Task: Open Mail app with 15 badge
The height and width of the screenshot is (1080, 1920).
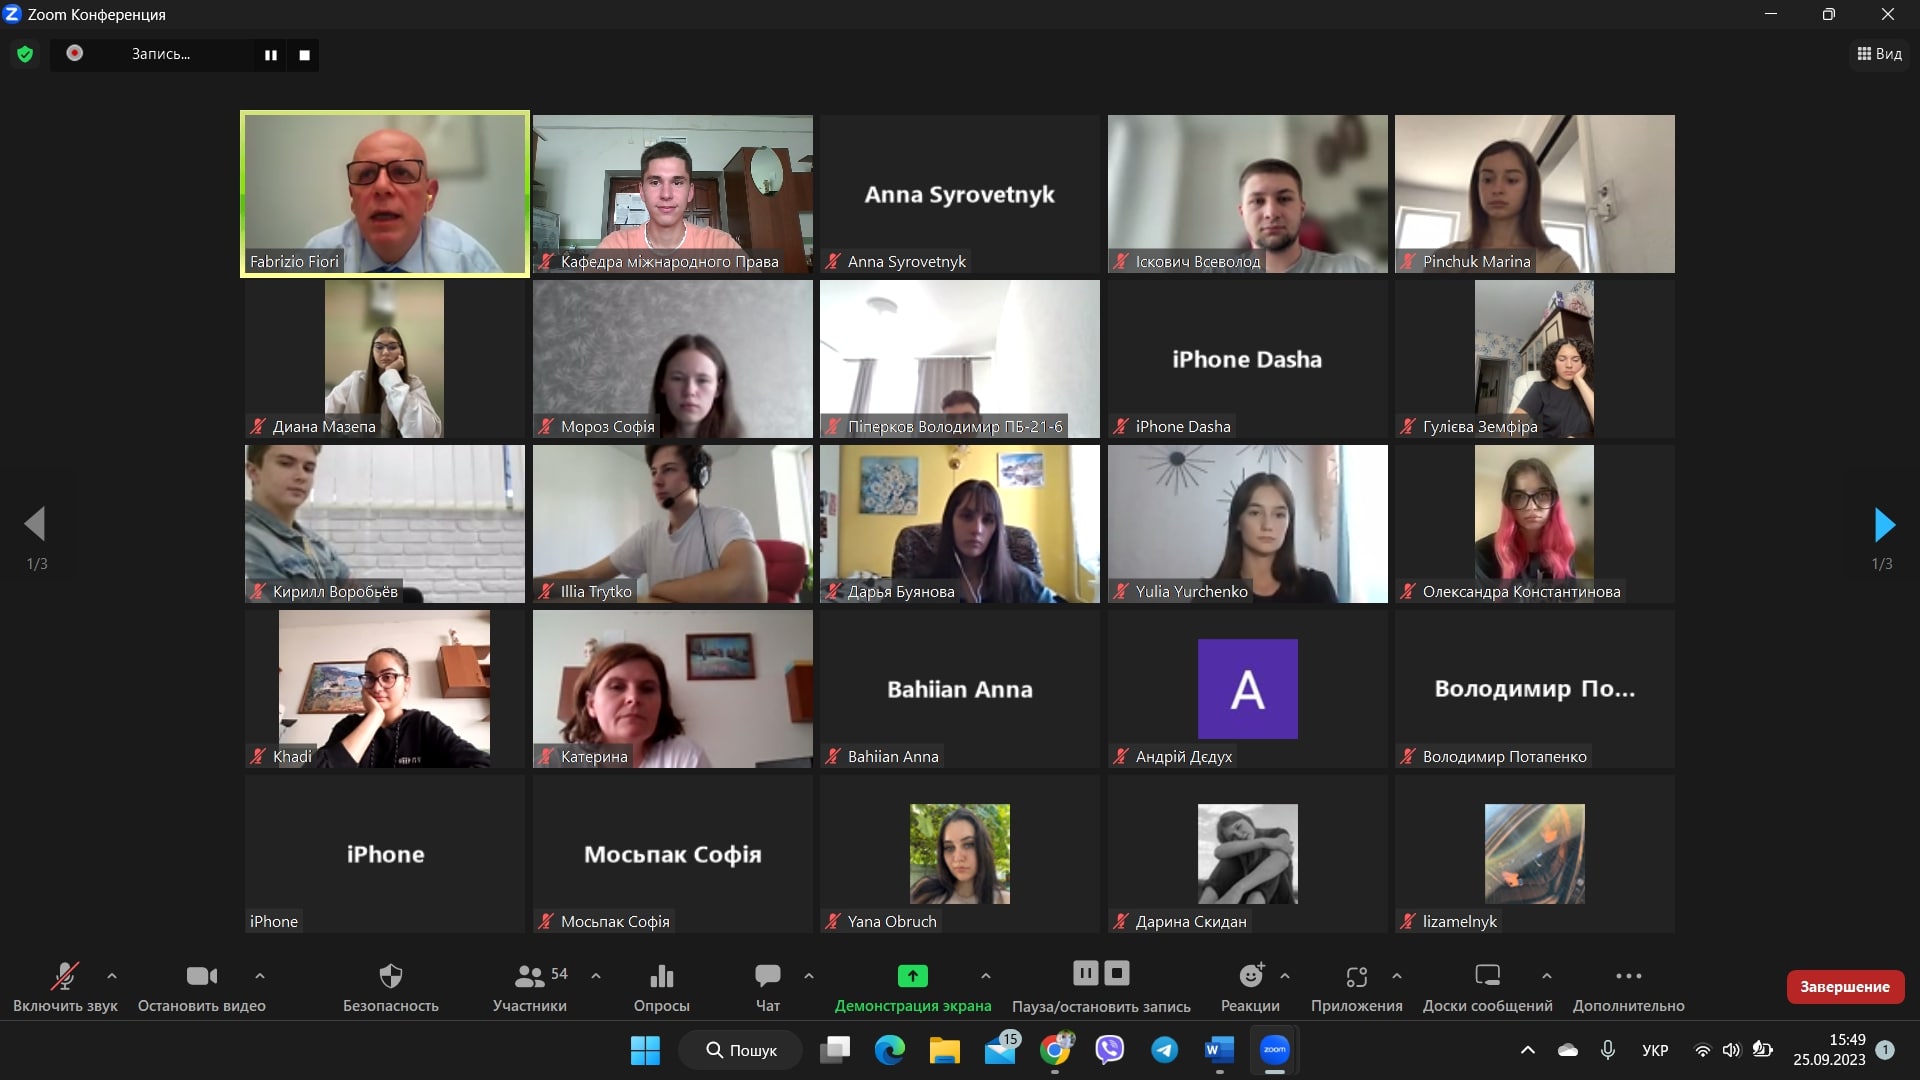Action: coord(1000,1050)
